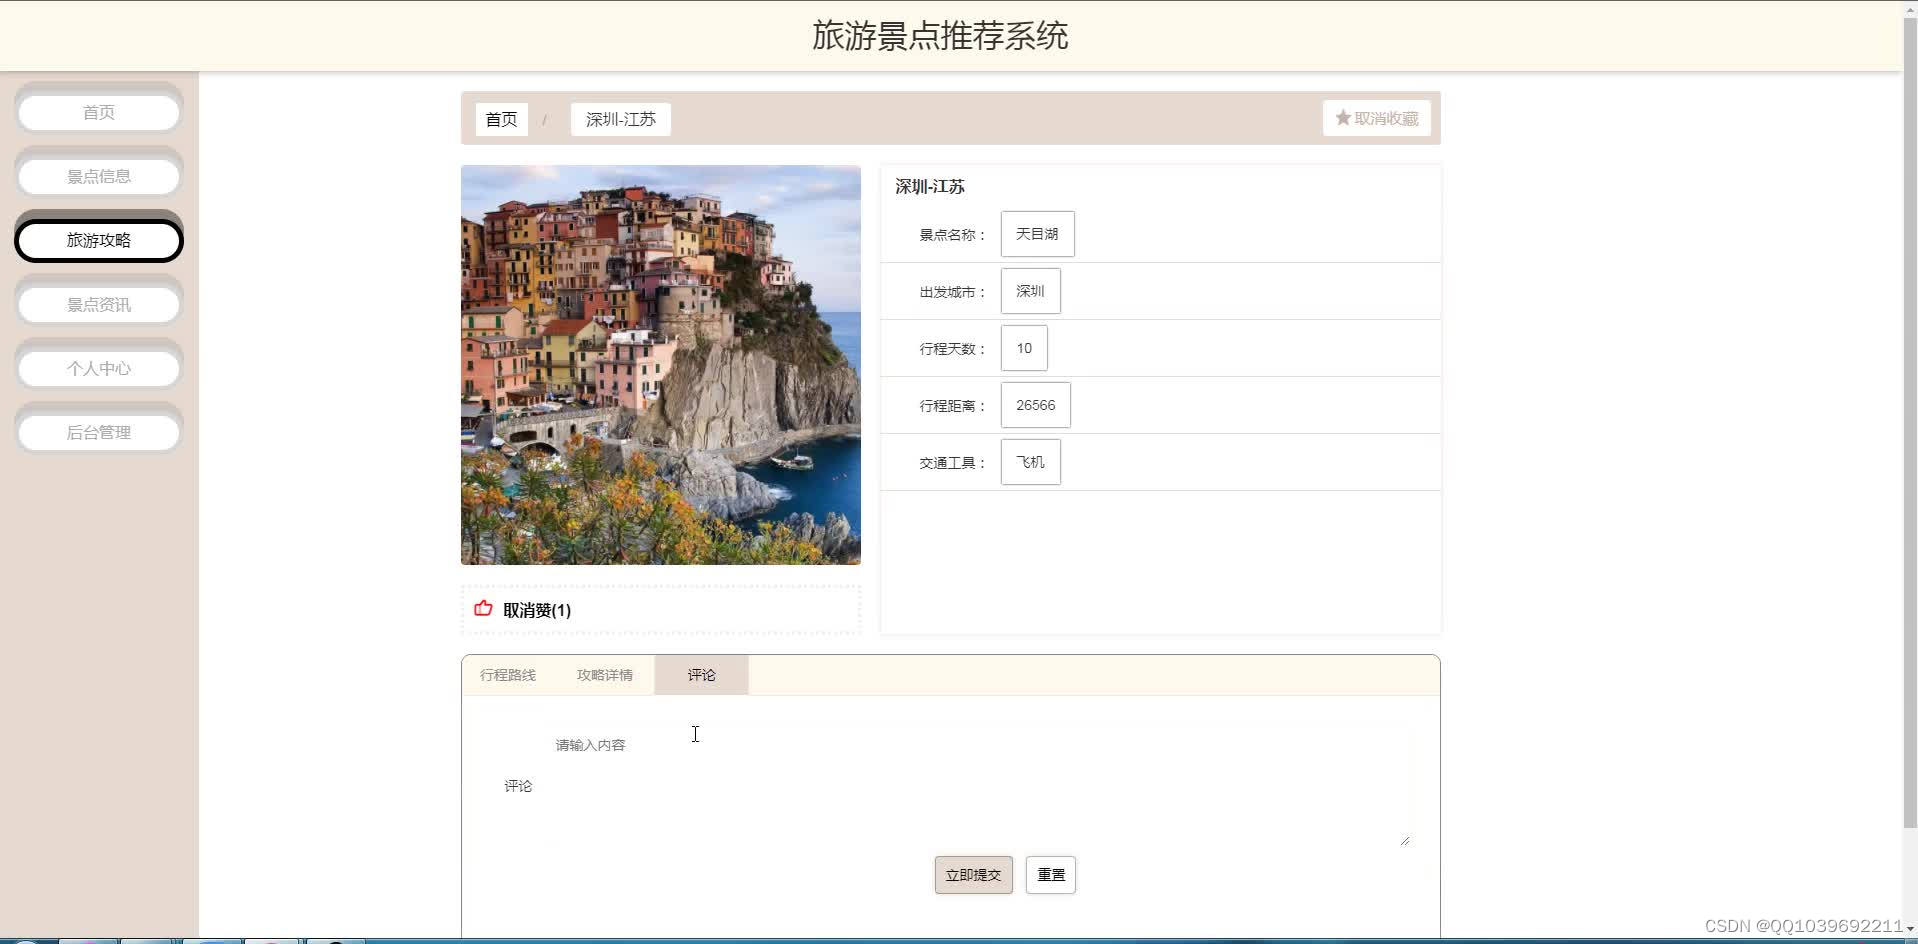The image size is (1918, 944).
Task: Click the 天目湖 value box
Action: click(1037, 234)
